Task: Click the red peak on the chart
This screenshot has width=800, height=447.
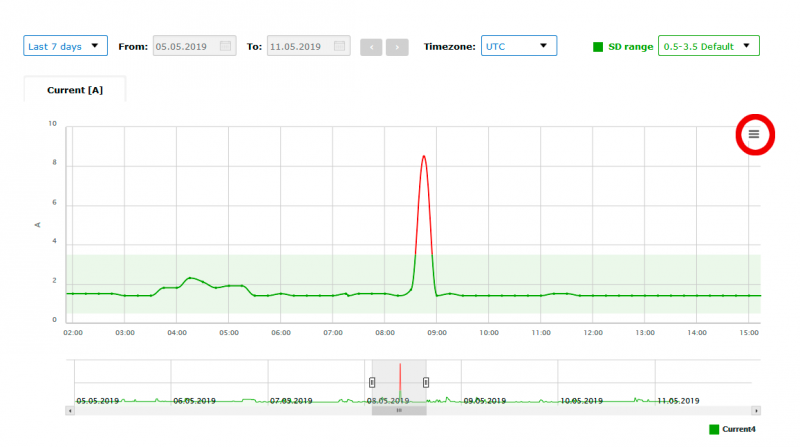Action: point(425,157)
